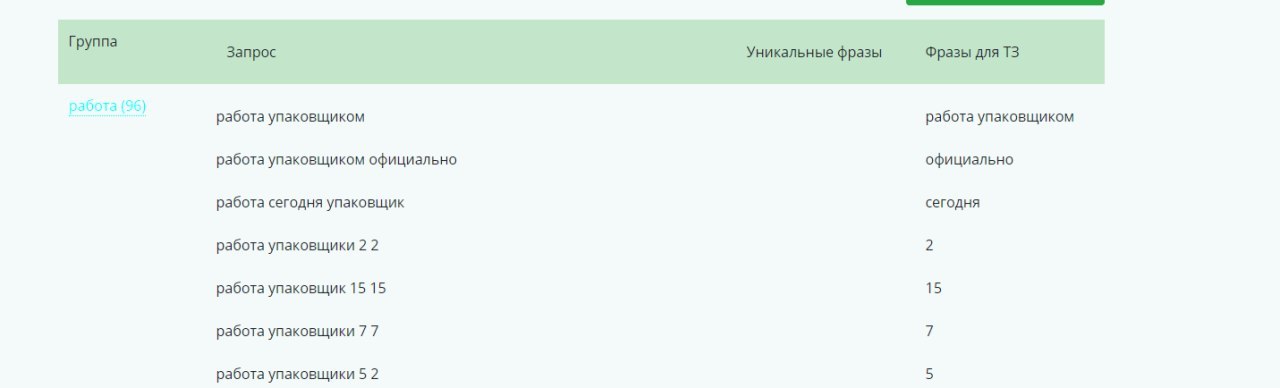The height and width of the screenshot is (388, 1280).
Task: Click the "5" cell in Фразы для ТЗ
Action: 930,375
